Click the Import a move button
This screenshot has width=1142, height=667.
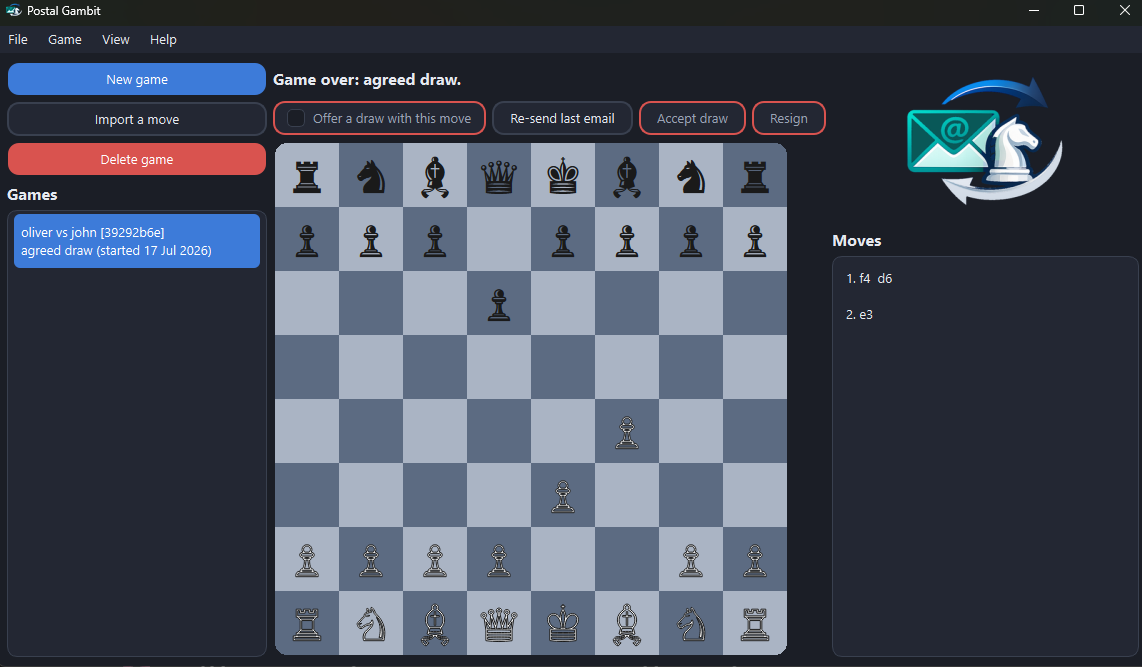pos(137,119)
